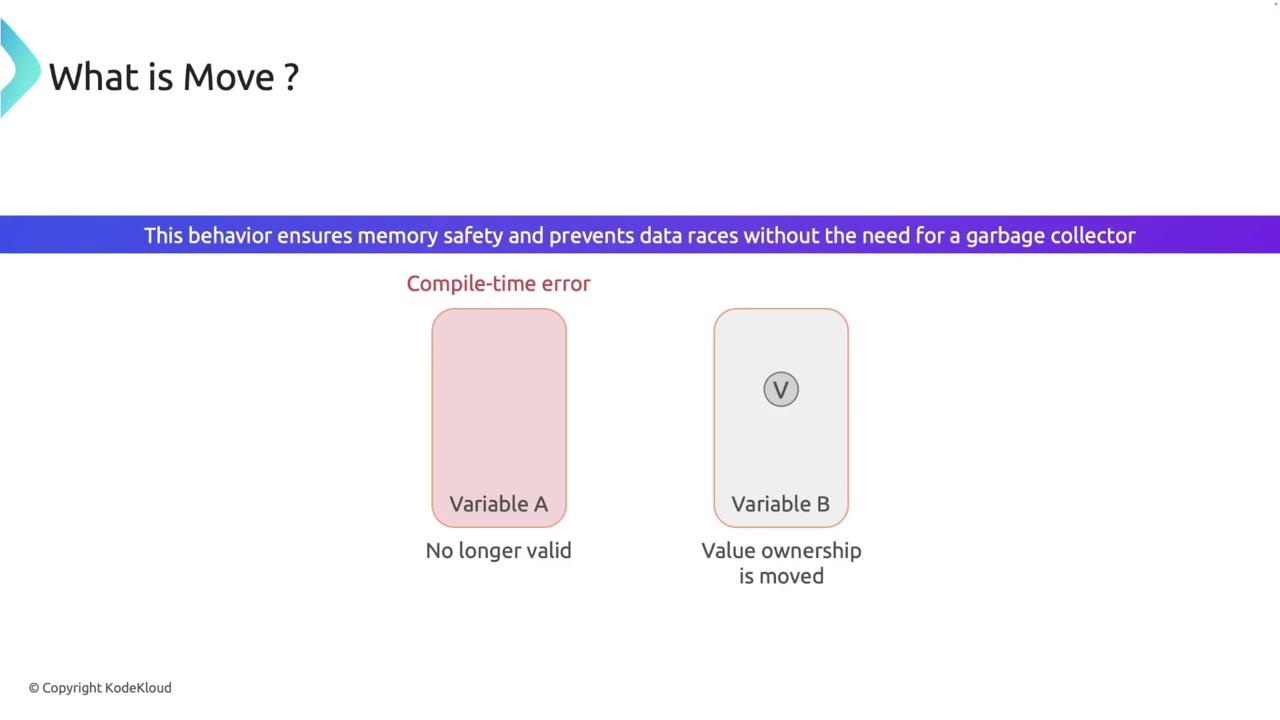Click the word "Copyright" in the footer
Viewport: 1280px width, 720px height.
pos(72,688)
